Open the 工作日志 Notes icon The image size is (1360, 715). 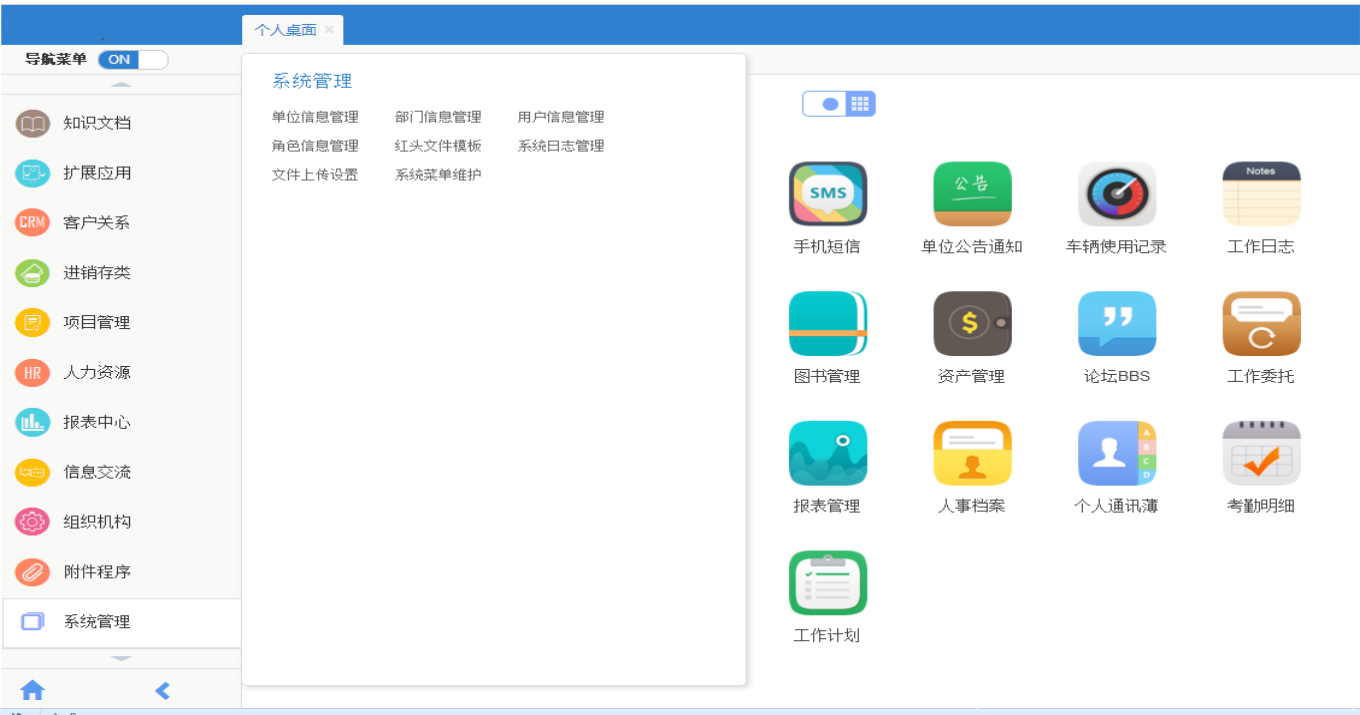1261,194
